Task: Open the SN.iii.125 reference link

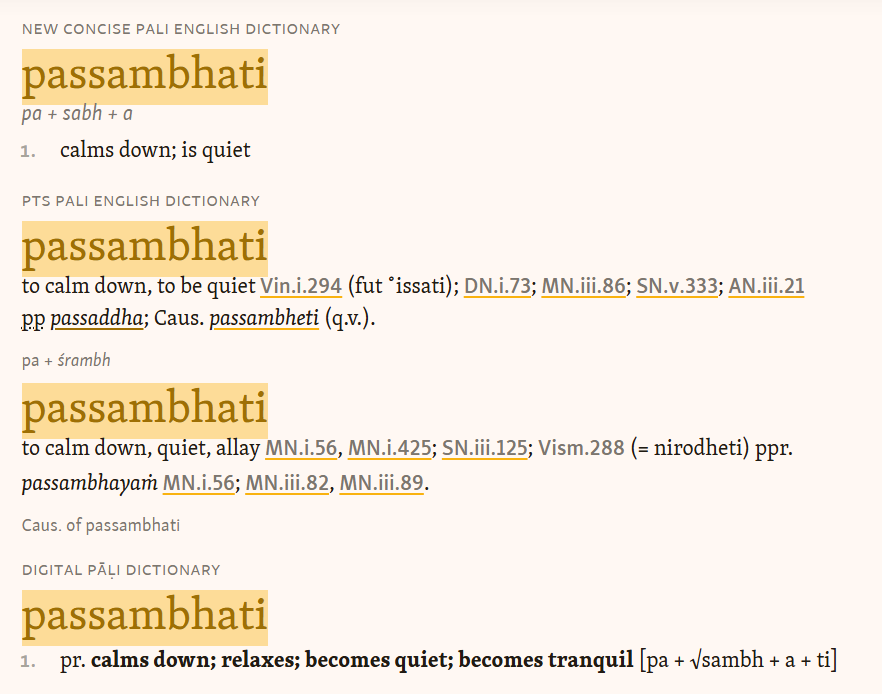Action: pyautogui.click(x=485, y=448)
